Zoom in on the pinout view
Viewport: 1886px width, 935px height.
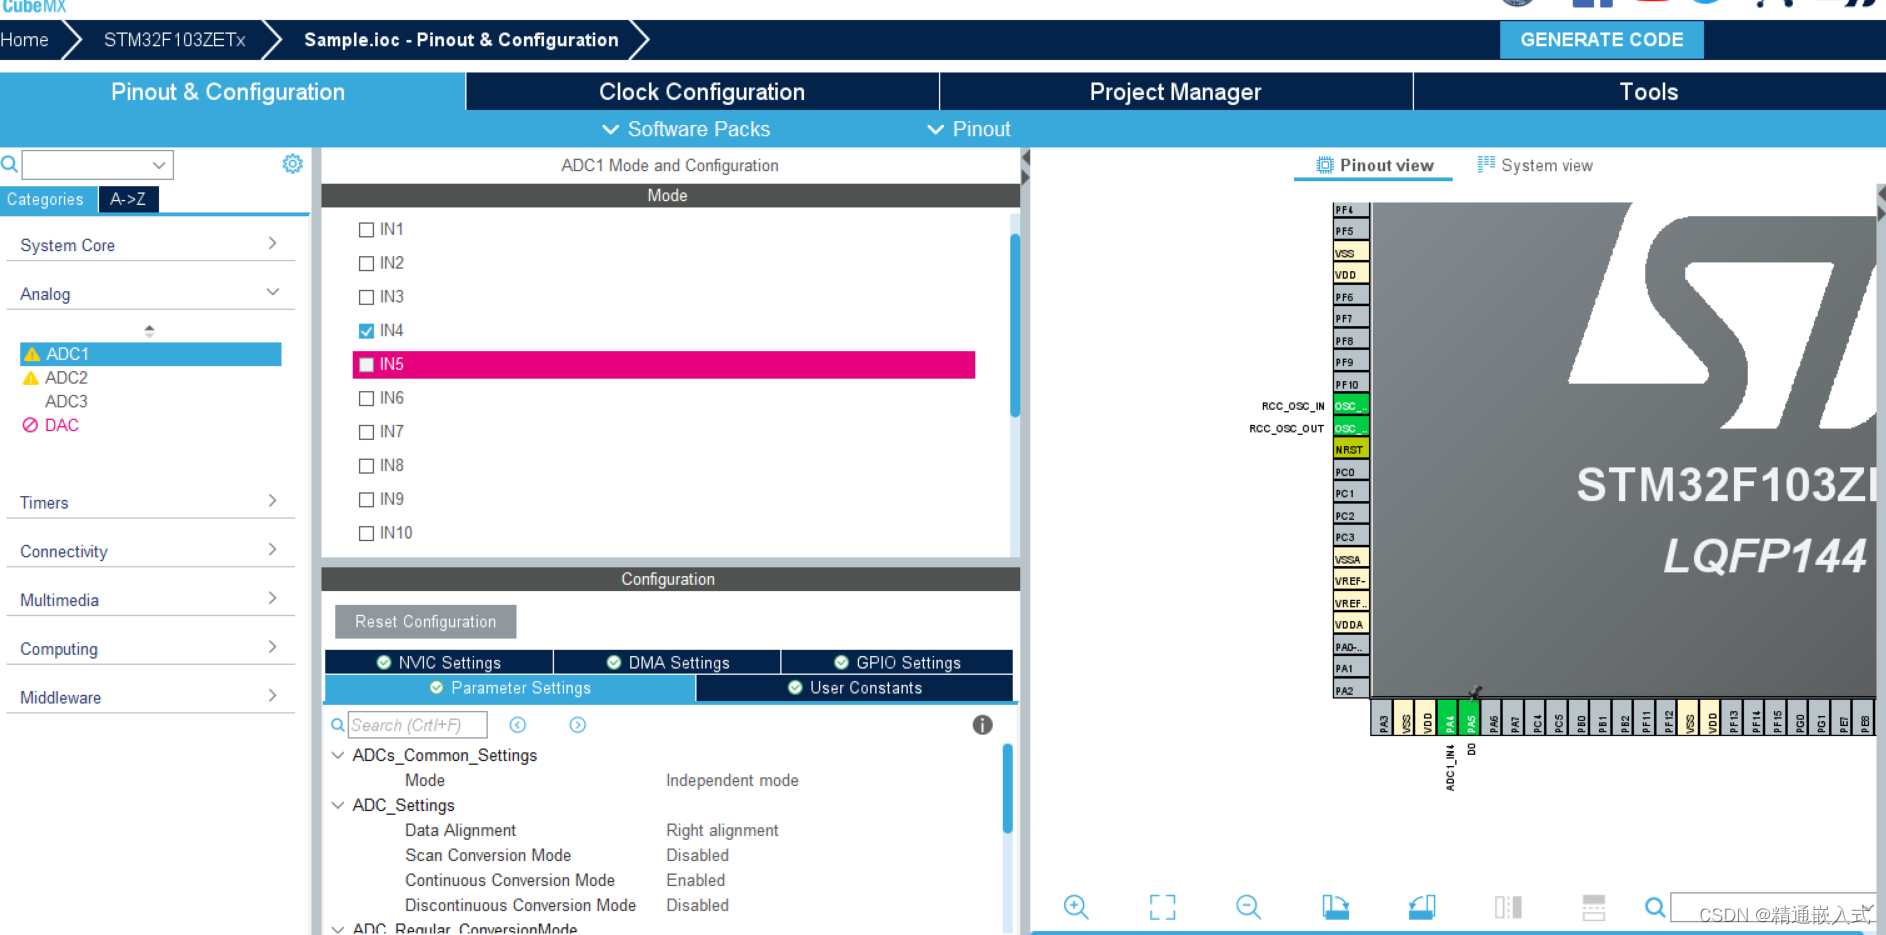coord(1076,907)
